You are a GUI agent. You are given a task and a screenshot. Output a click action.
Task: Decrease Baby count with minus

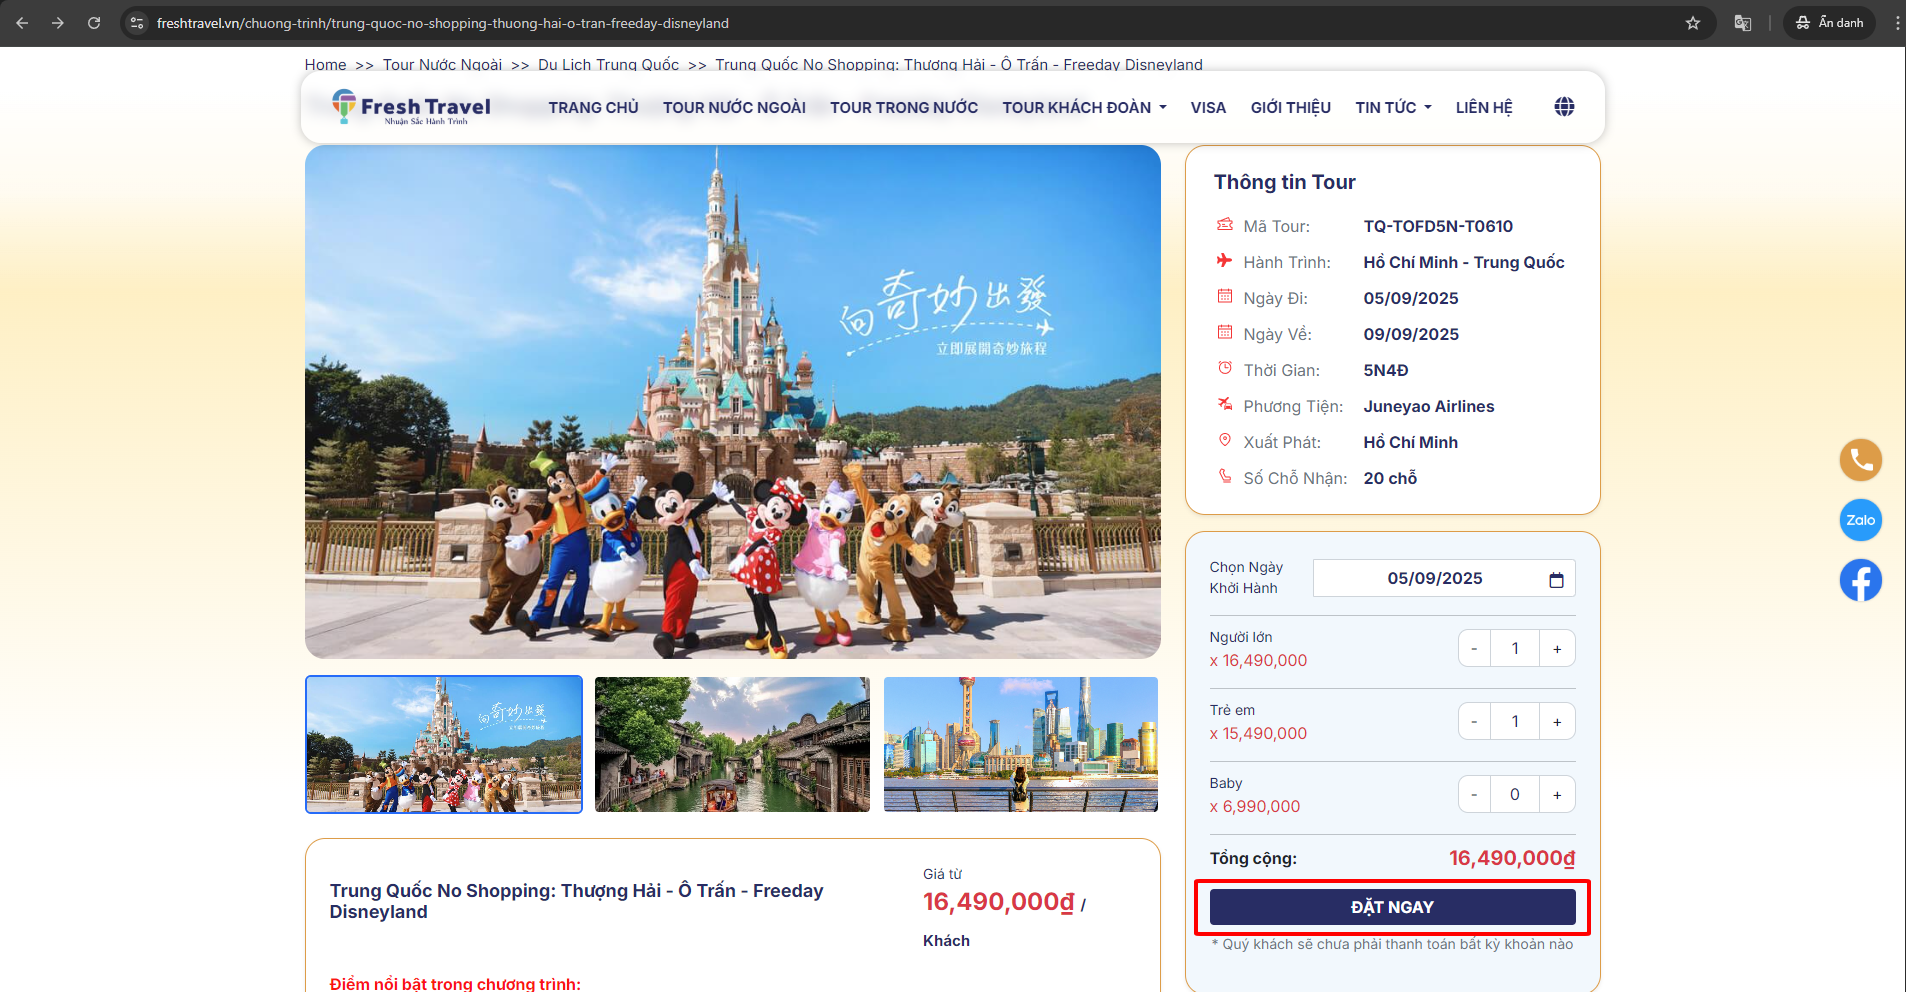click(1474, 794)
